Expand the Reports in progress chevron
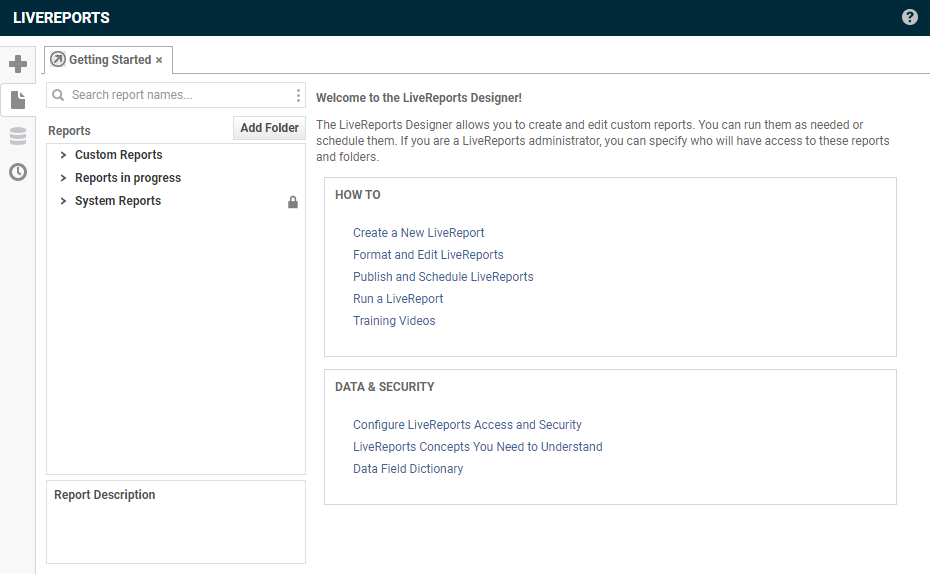Screen dimensions: 930x574 point(63,178)
